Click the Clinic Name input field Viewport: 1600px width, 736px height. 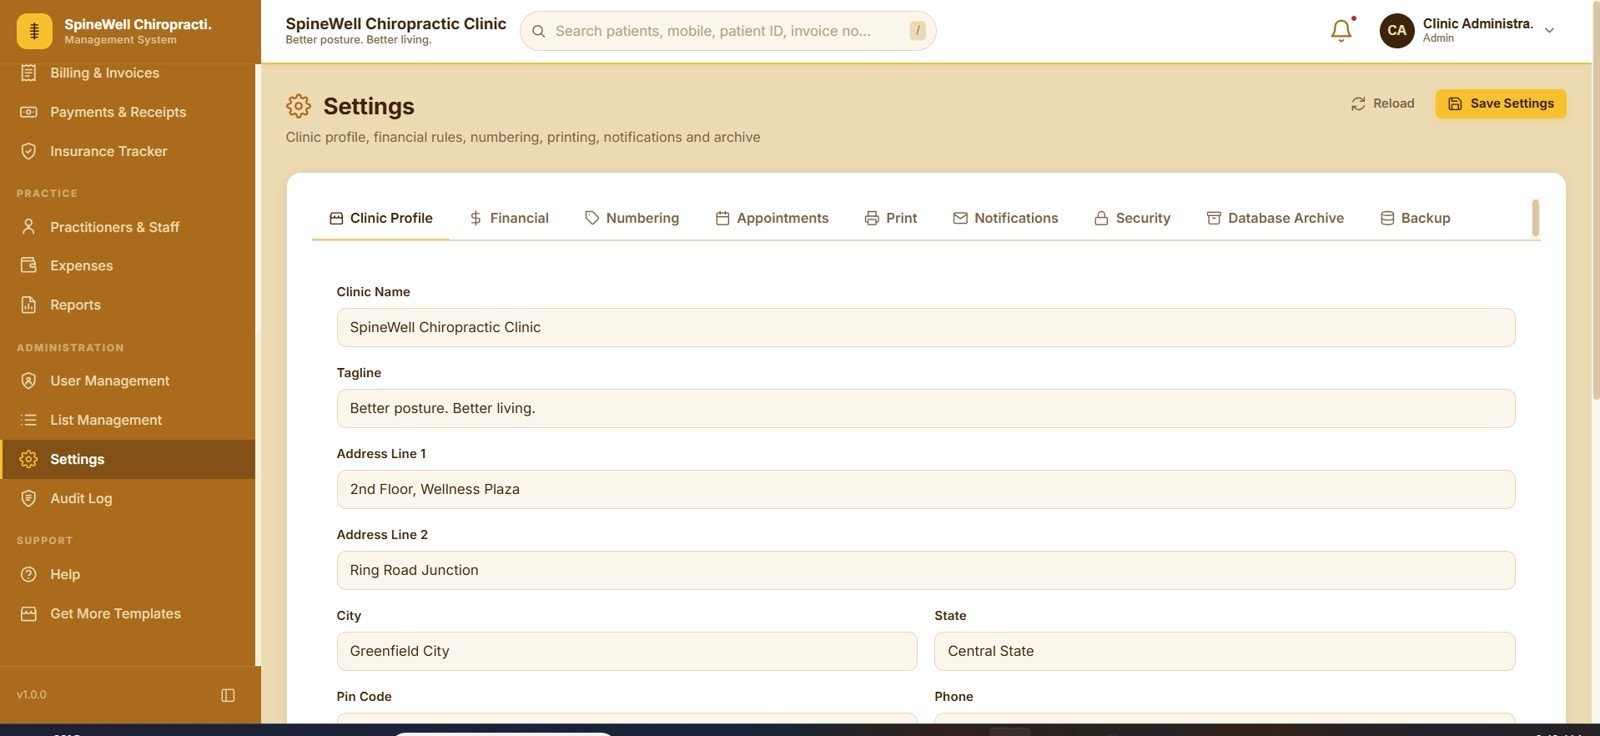926,327
